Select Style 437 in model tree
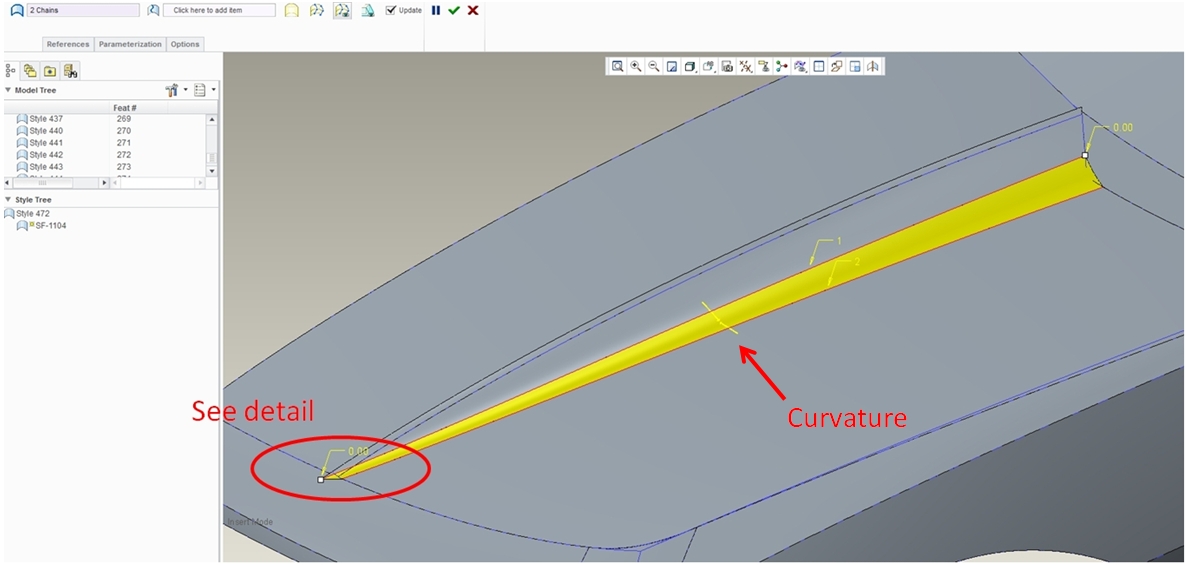Screen dimensions: 1187x565 pyautogui.click(x=39, y=119)
